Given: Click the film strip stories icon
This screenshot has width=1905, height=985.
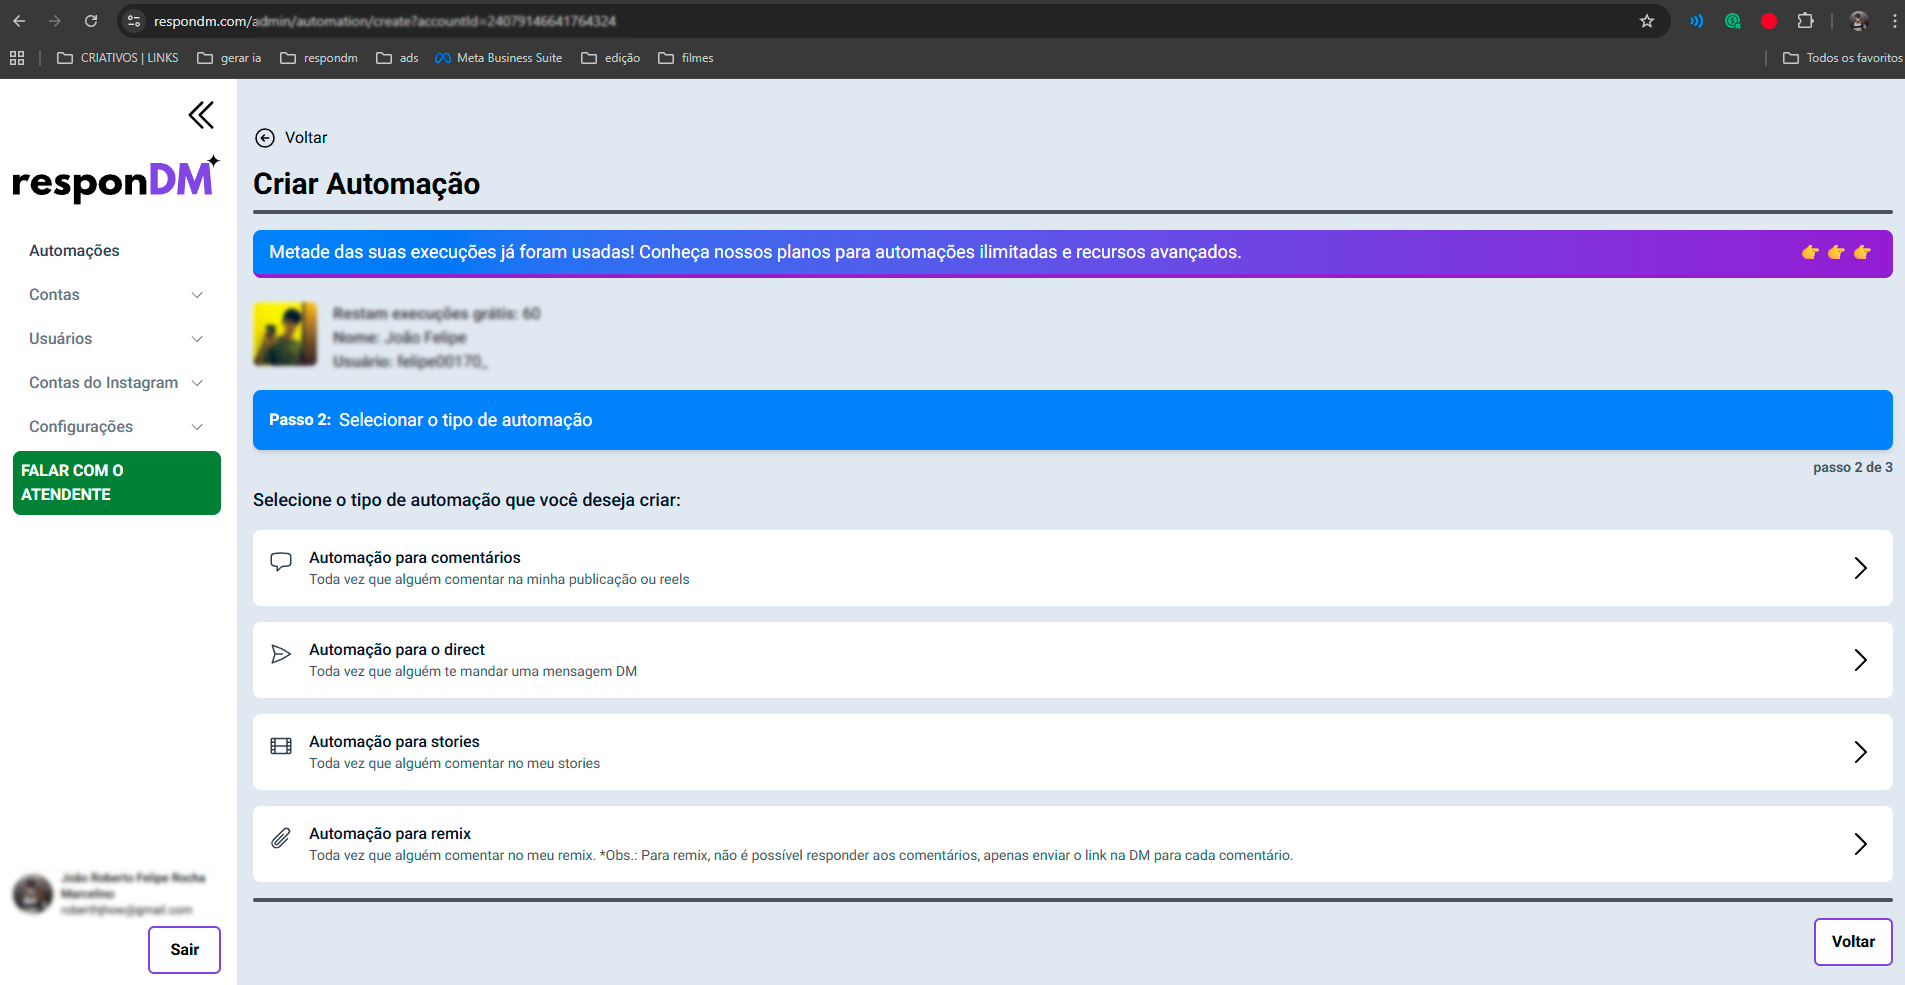Looking at the screenshot, I should click(281, 746).
